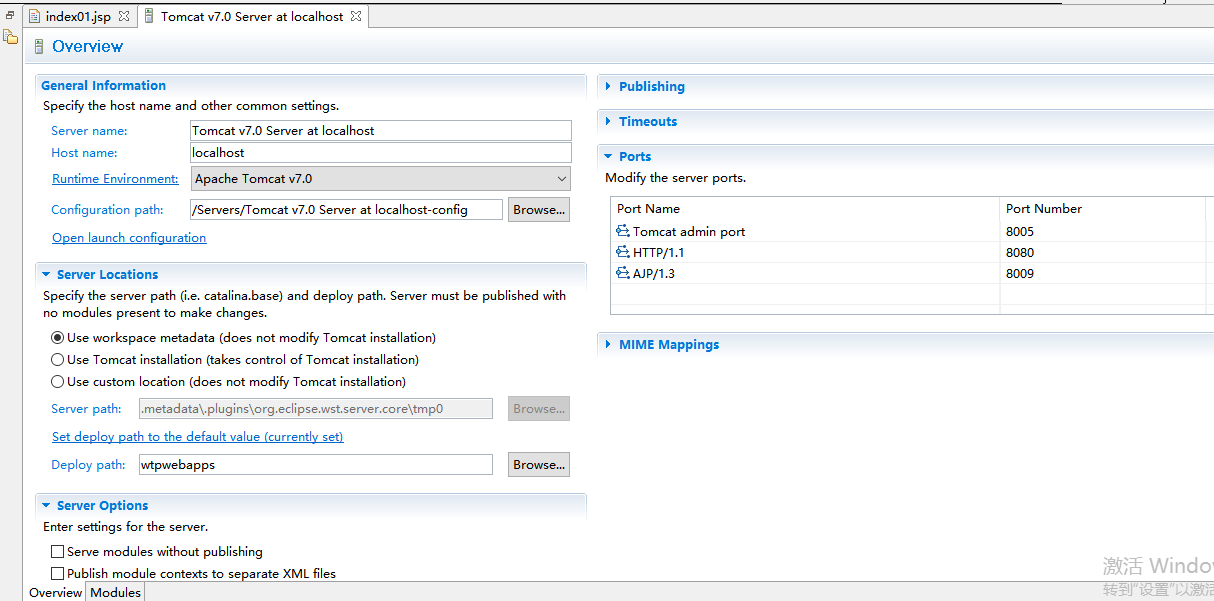The image size is (1214, 601).
Task: Click the Overview server icon in header
Action: (39, 47)
